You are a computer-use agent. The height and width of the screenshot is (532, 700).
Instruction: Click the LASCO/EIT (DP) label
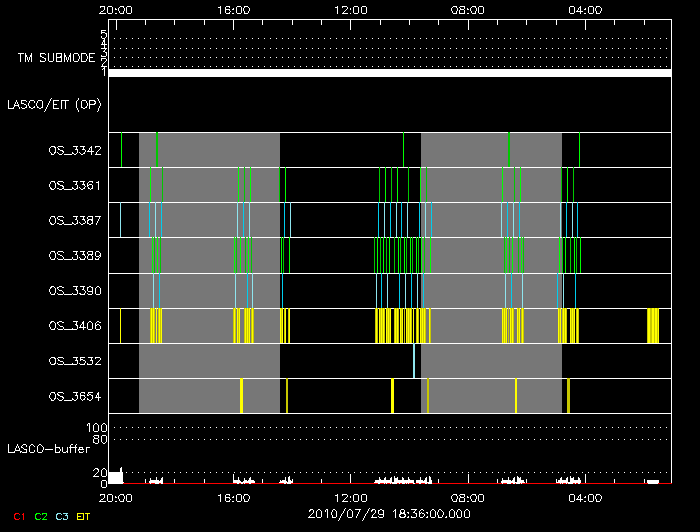coord(56,104)
